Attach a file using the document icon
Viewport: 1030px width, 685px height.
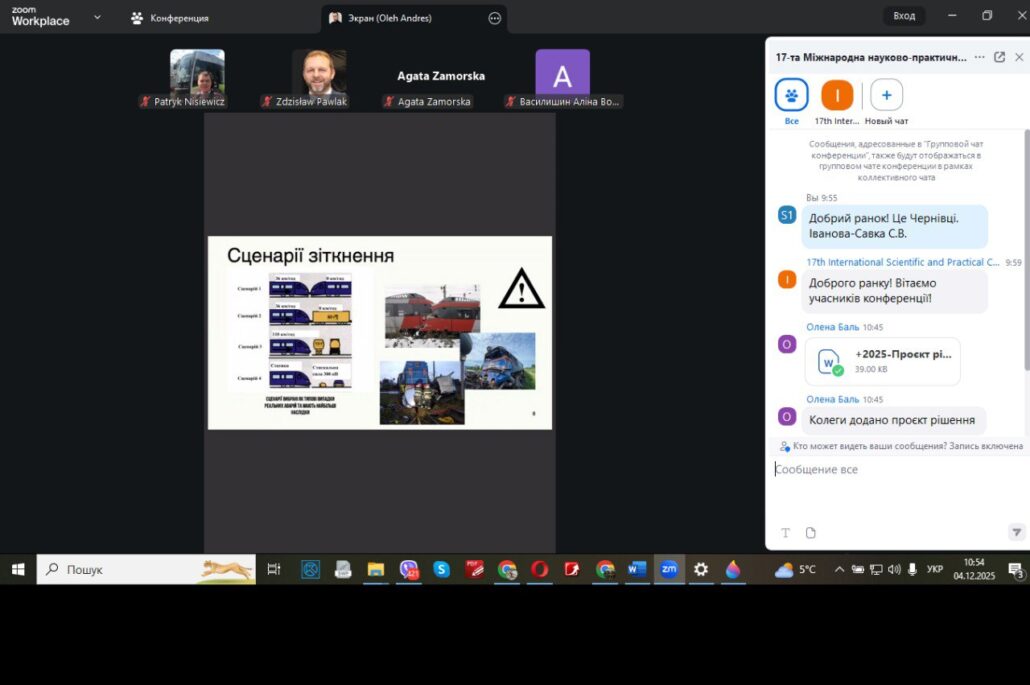coord(810,533)
